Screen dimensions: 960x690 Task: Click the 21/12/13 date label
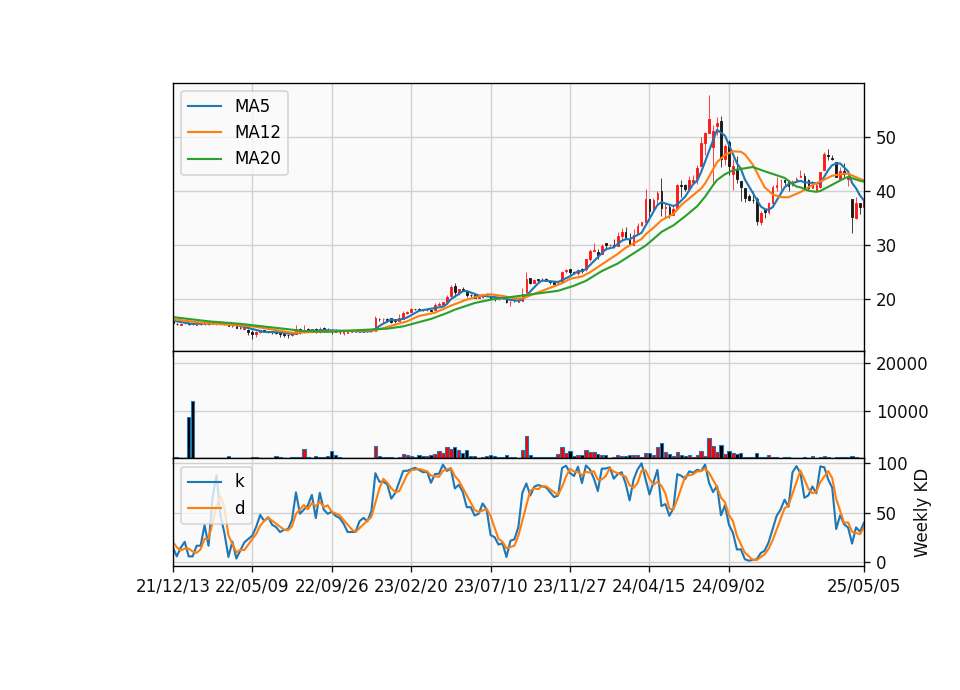(173, 586)
